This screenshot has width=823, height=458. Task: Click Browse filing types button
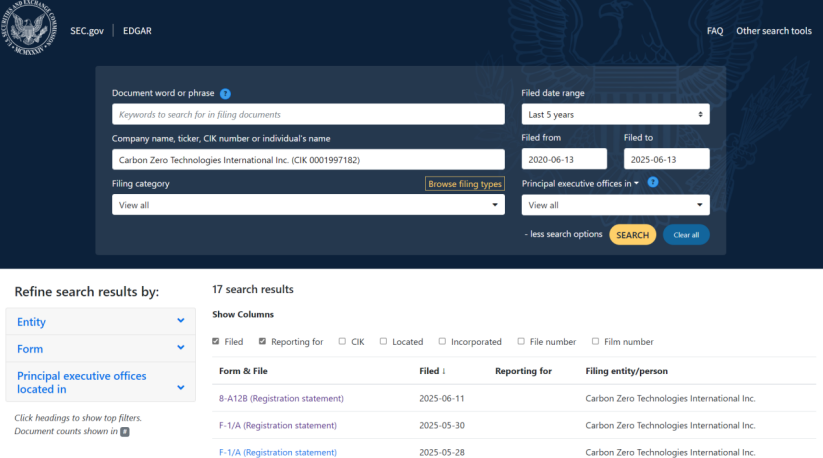[x=465, y=184]
